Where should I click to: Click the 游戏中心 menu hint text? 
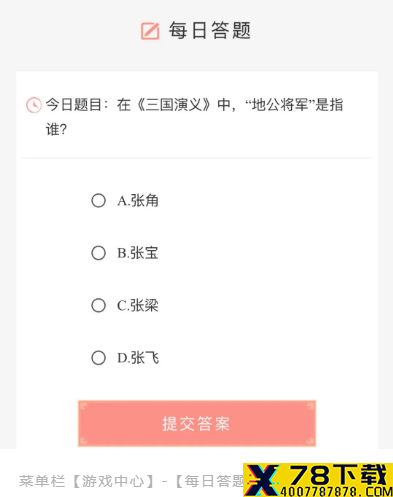(x=113, y=481)
